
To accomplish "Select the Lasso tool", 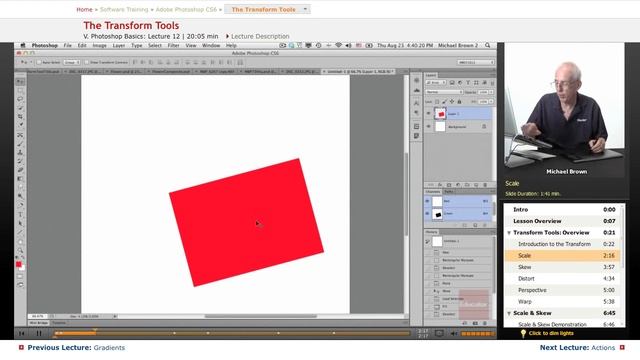I will click(20, 99).
